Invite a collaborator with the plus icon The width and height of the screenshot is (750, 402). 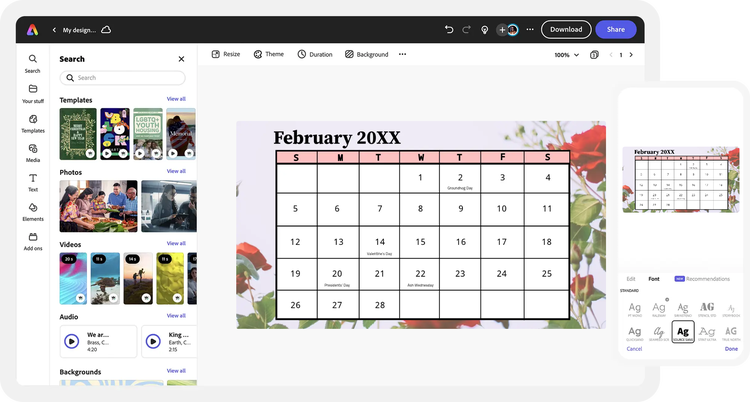point(502,30)
